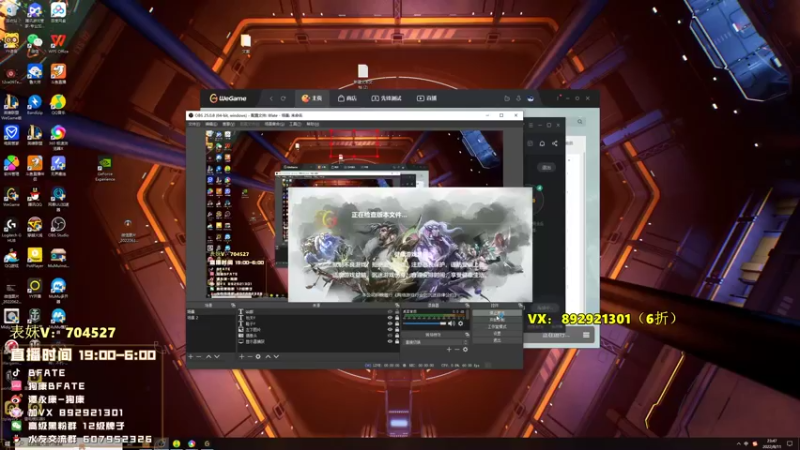This screenshot has height=450, width=800.
Task: Click the 添加 add button in the side window
Action: coord(546,167)
